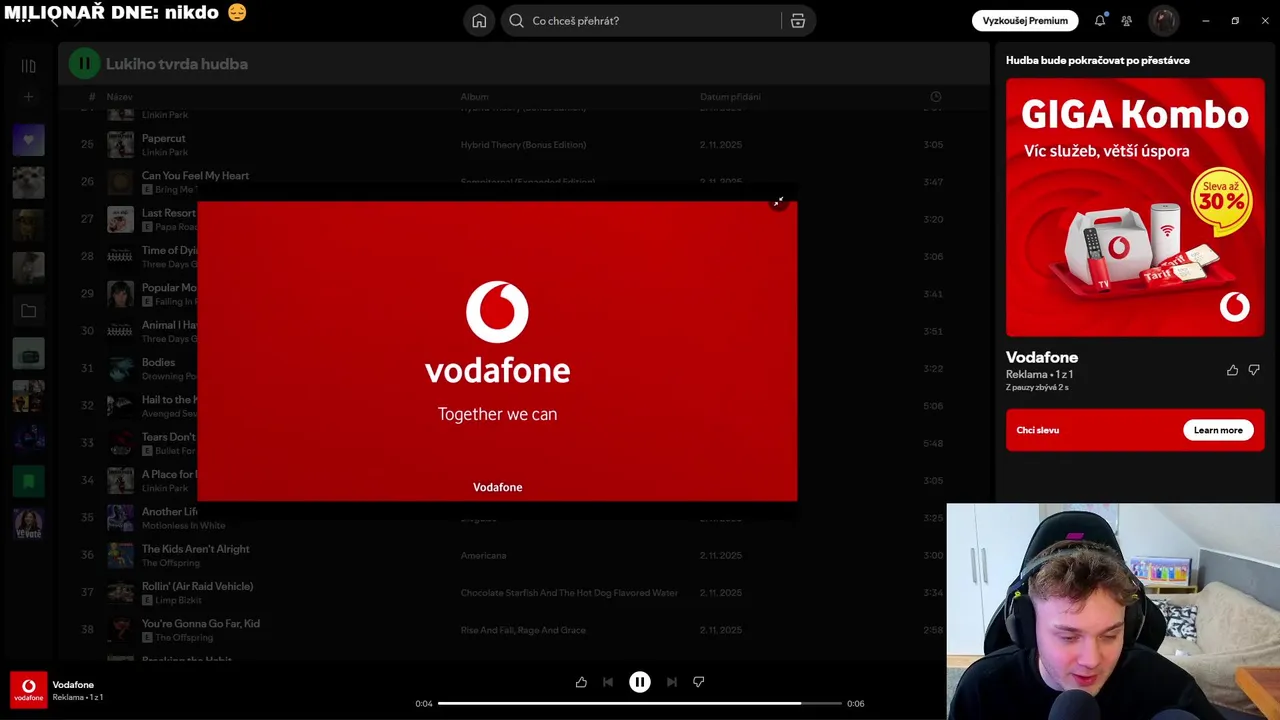Open Liked Songs in sidebar

point(28,140)
